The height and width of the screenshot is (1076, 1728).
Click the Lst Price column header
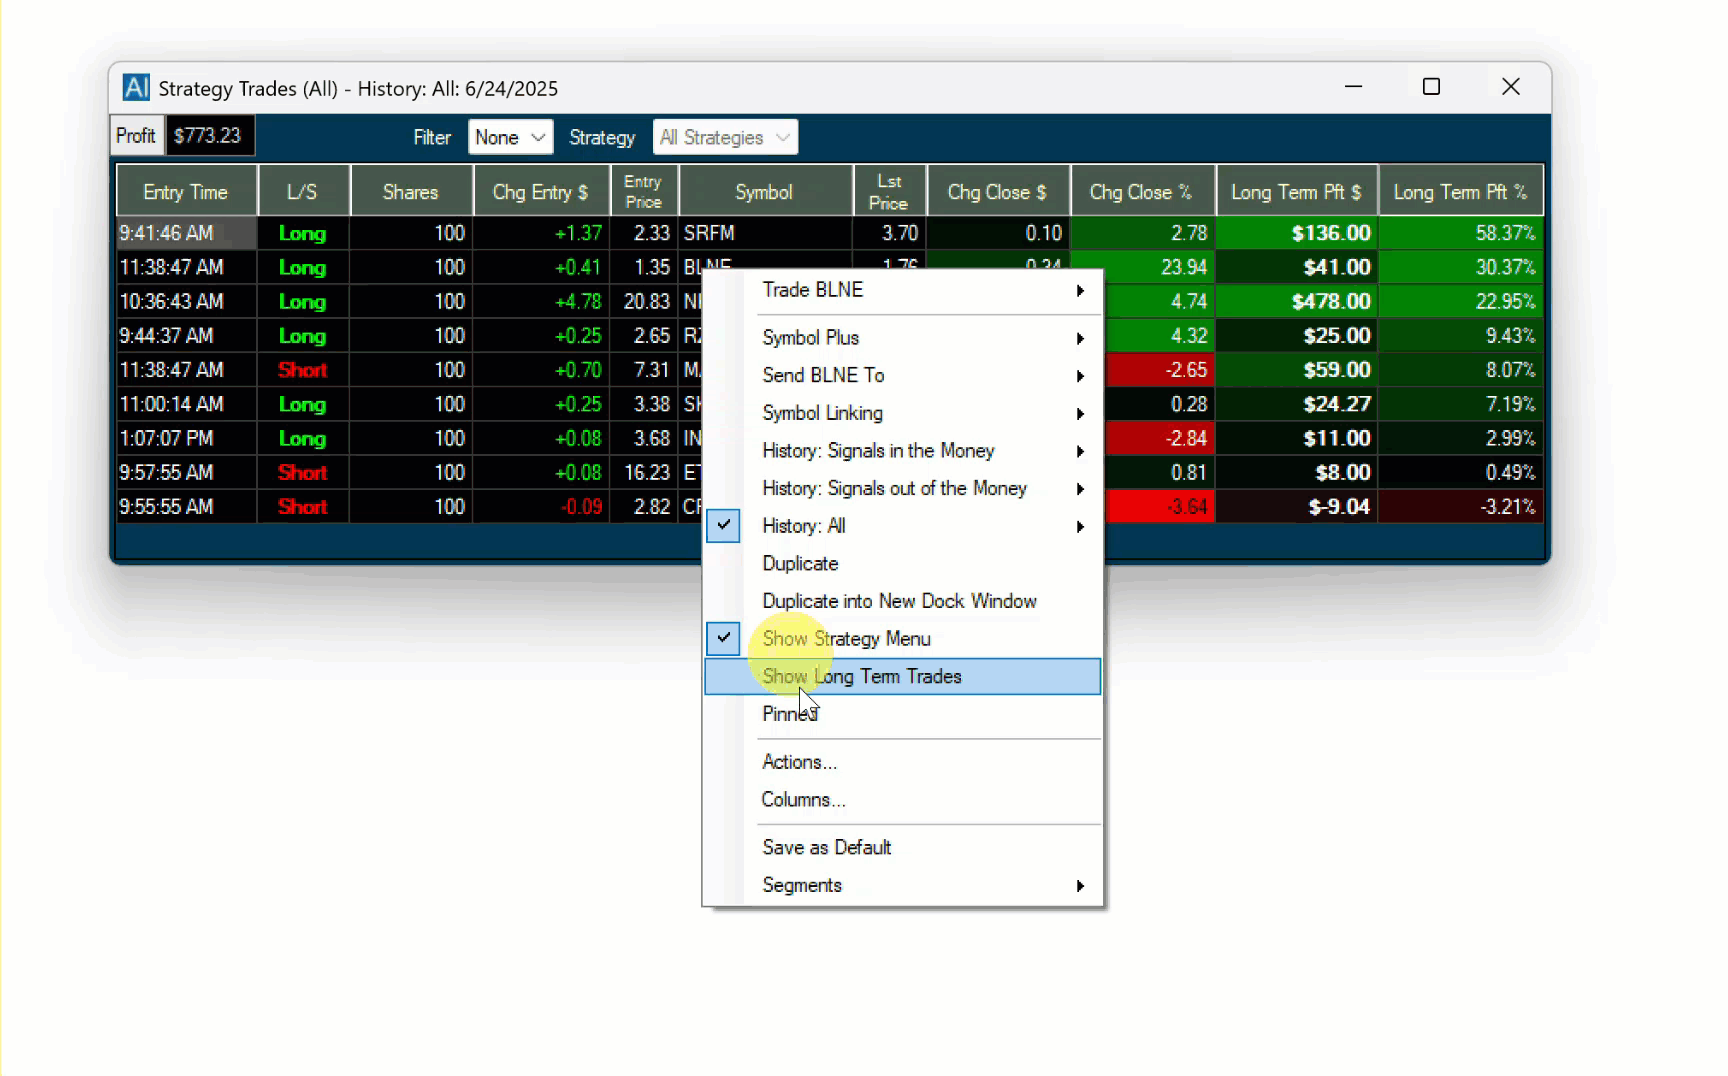click(x=889, y=191)
